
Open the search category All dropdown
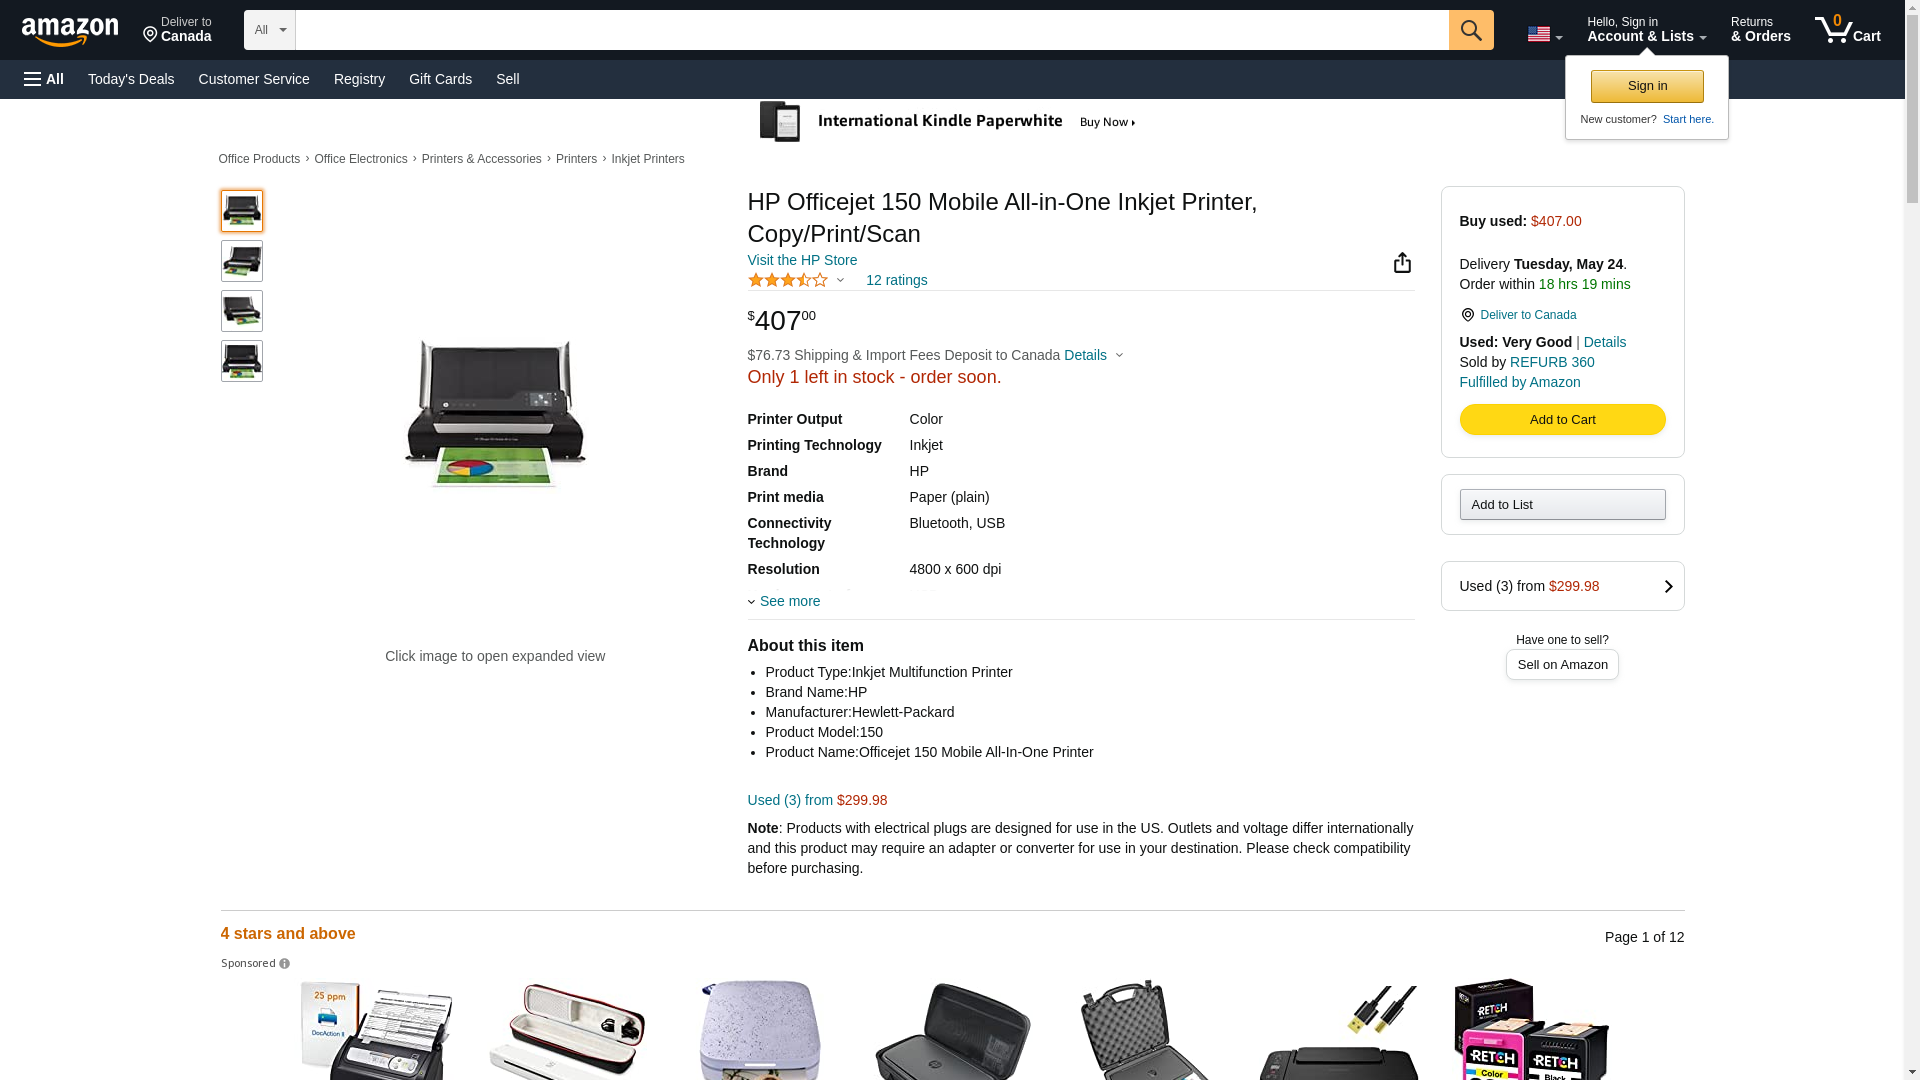[x=269, y=30]
